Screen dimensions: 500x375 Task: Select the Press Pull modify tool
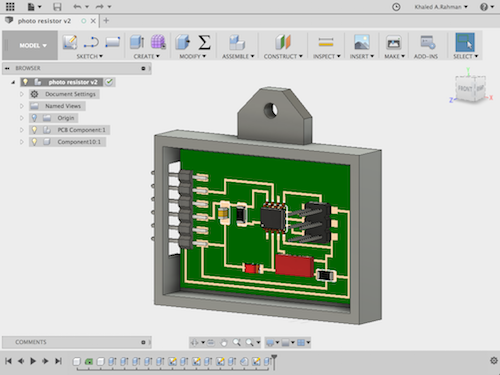(183, 42)
